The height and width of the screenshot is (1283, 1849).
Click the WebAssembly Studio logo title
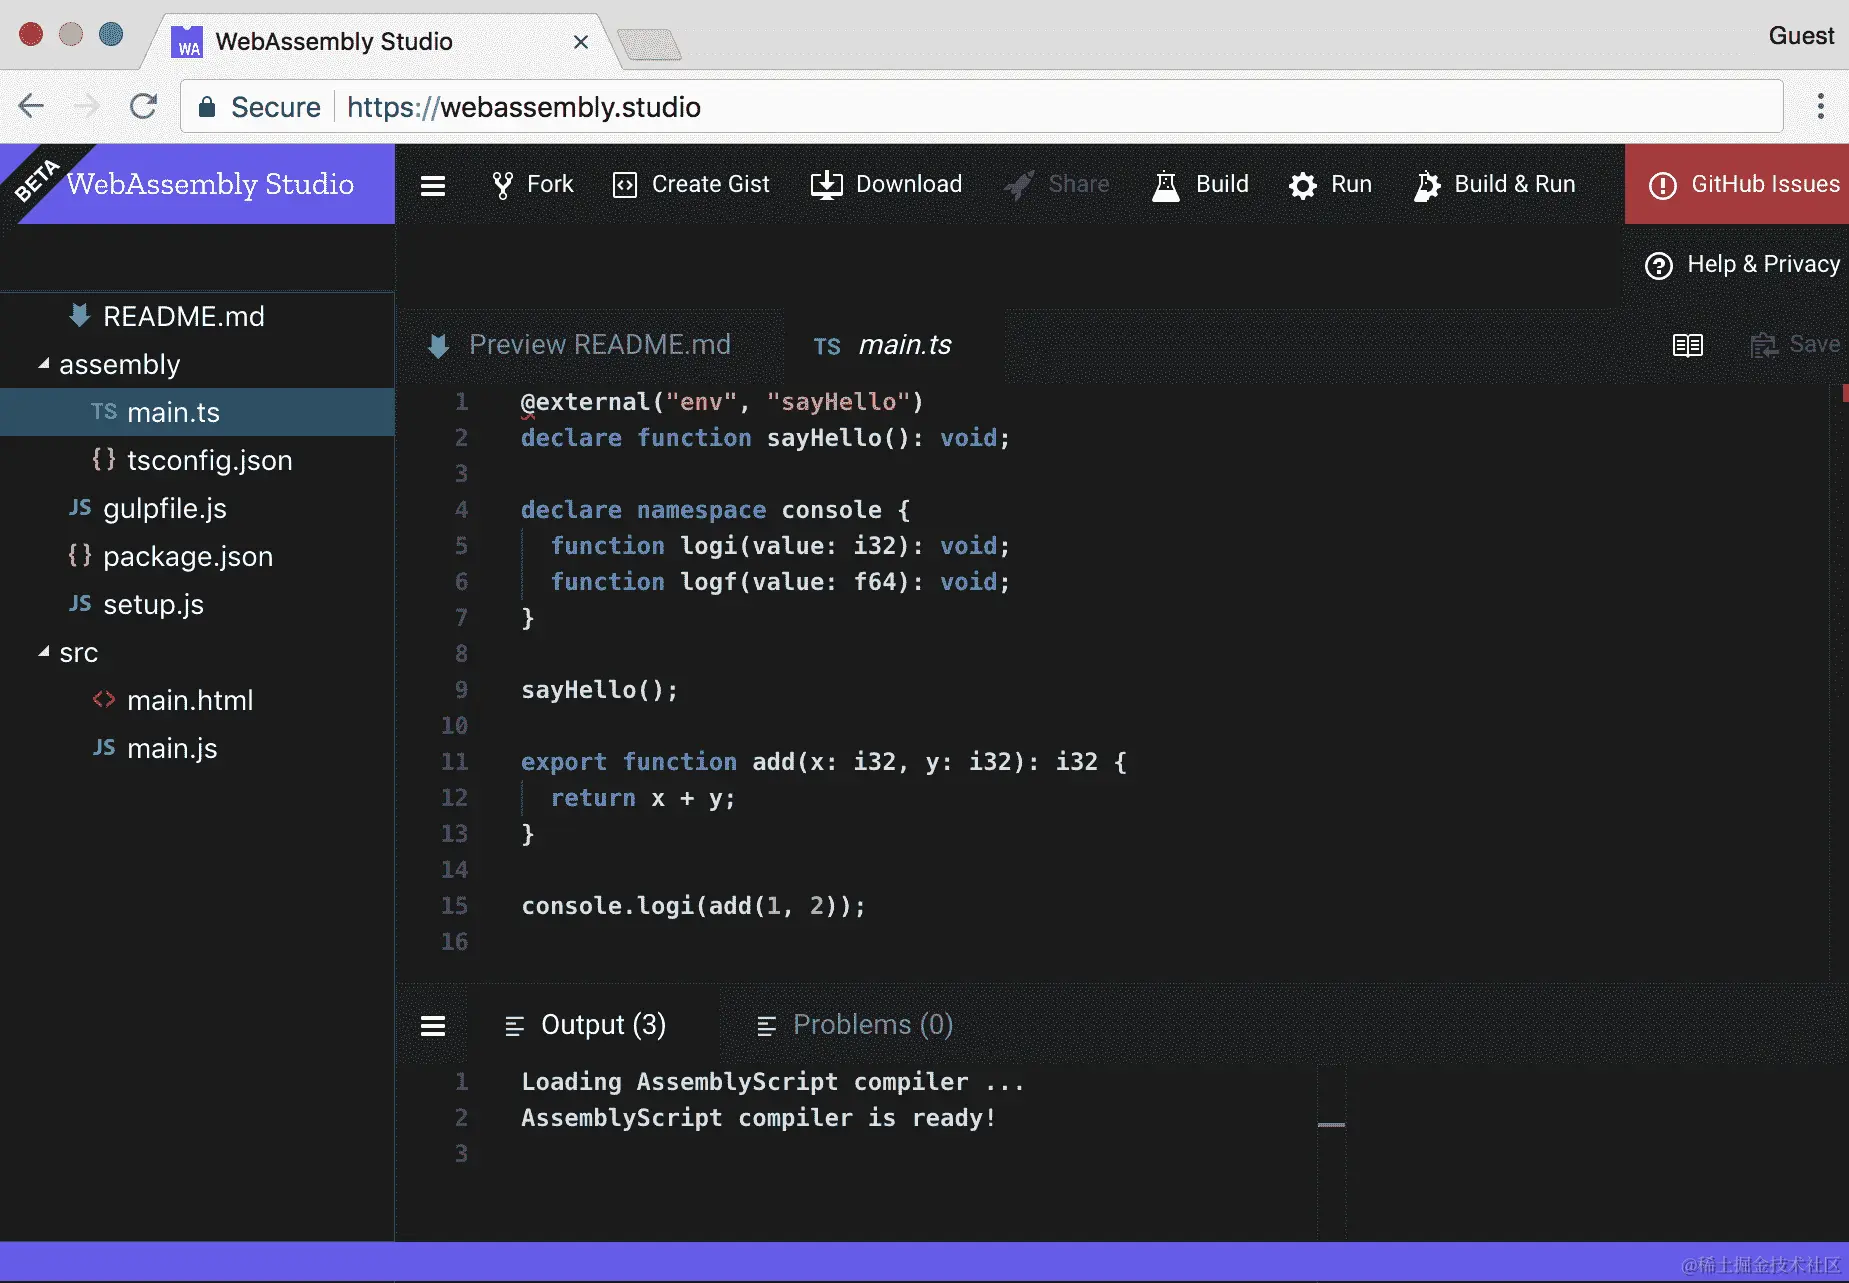click(x=210, y=184)
